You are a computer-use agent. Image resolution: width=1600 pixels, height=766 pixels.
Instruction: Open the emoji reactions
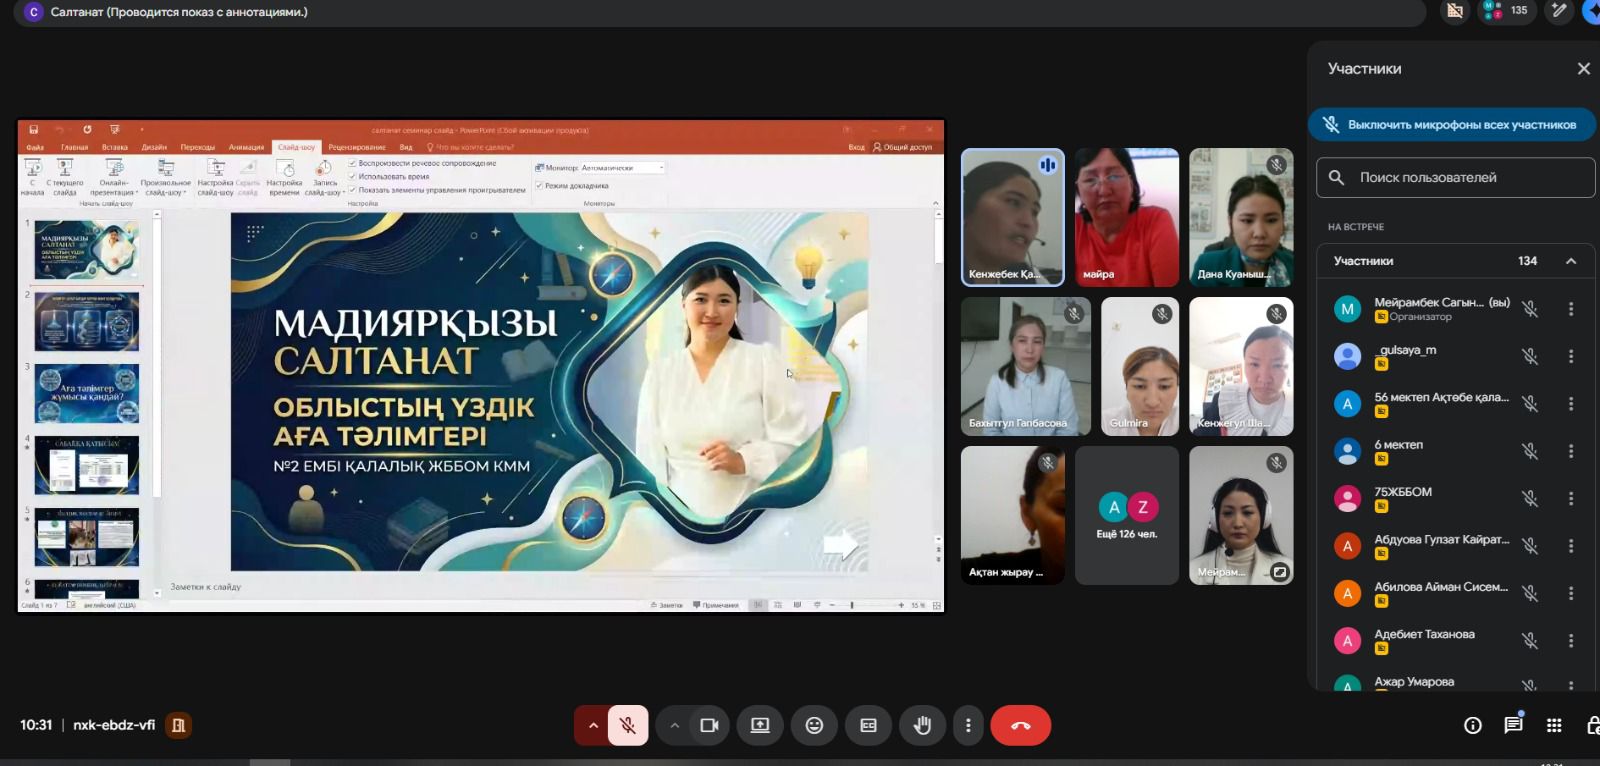[814, 726]
